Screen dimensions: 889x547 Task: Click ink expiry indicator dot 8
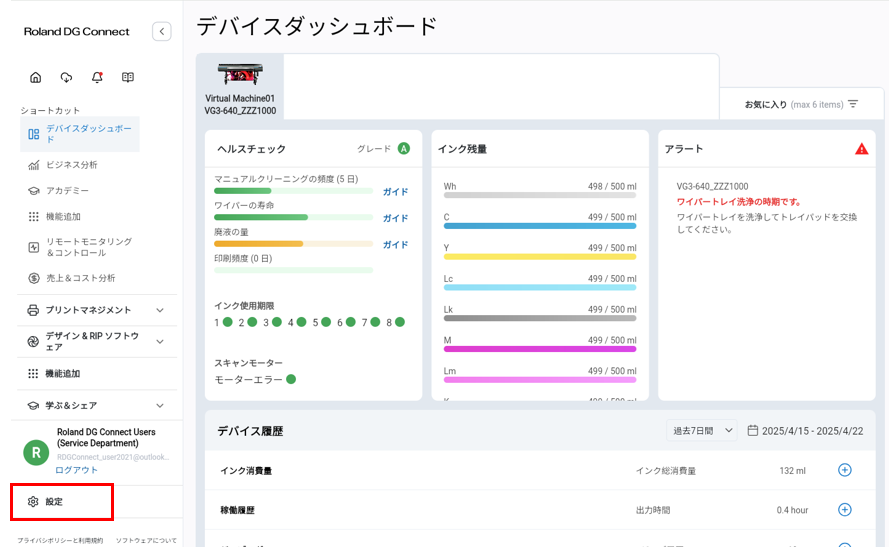400,322
